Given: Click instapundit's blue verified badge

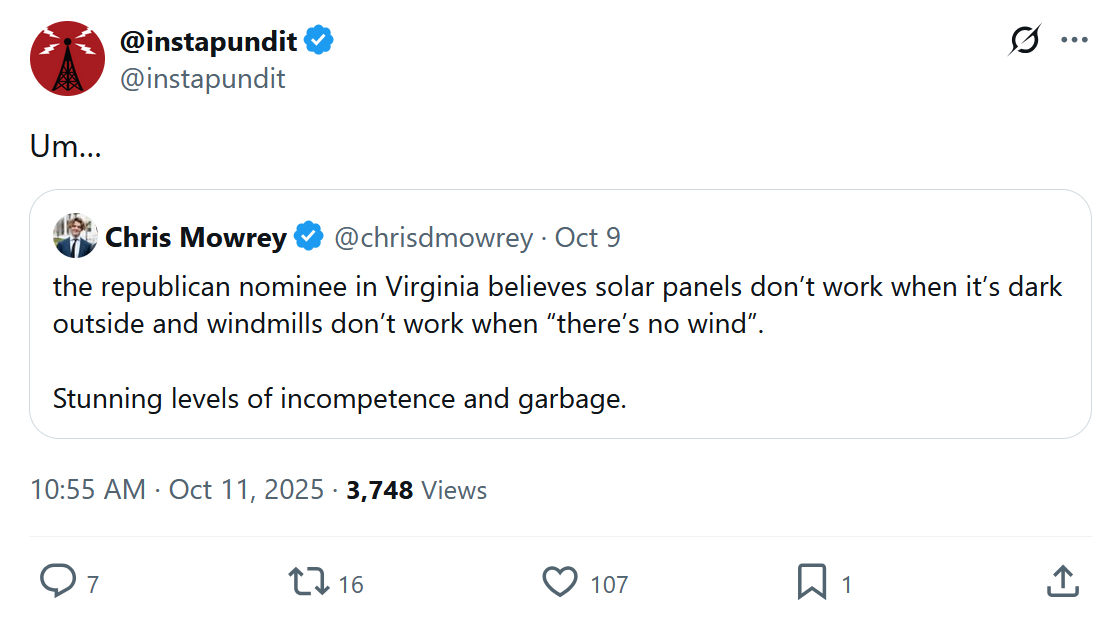Looking at the screenshot, I should 319,41.
